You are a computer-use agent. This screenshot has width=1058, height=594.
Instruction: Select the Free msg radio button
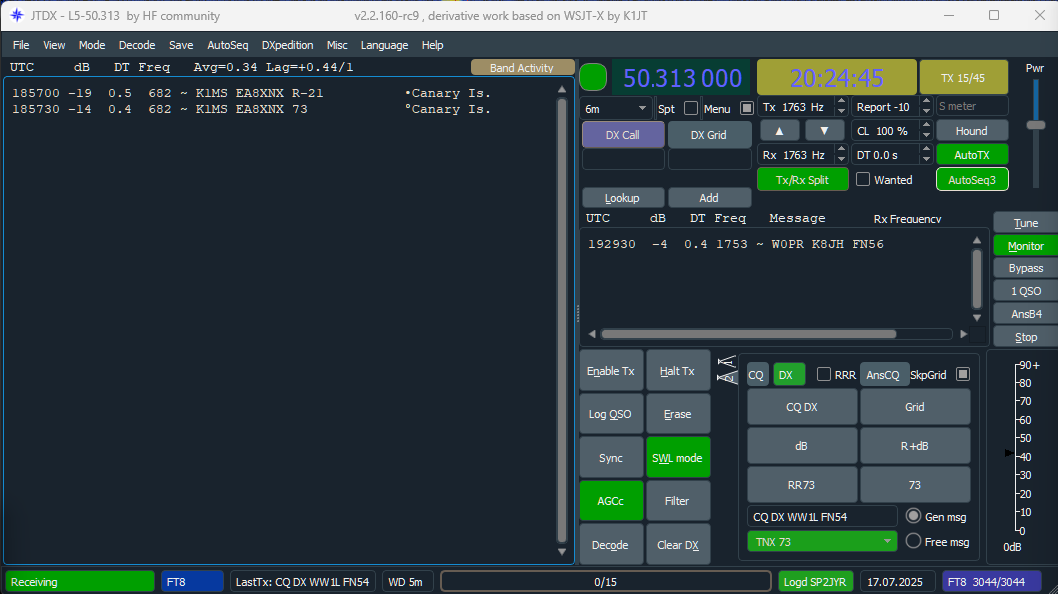pos(913,541)
